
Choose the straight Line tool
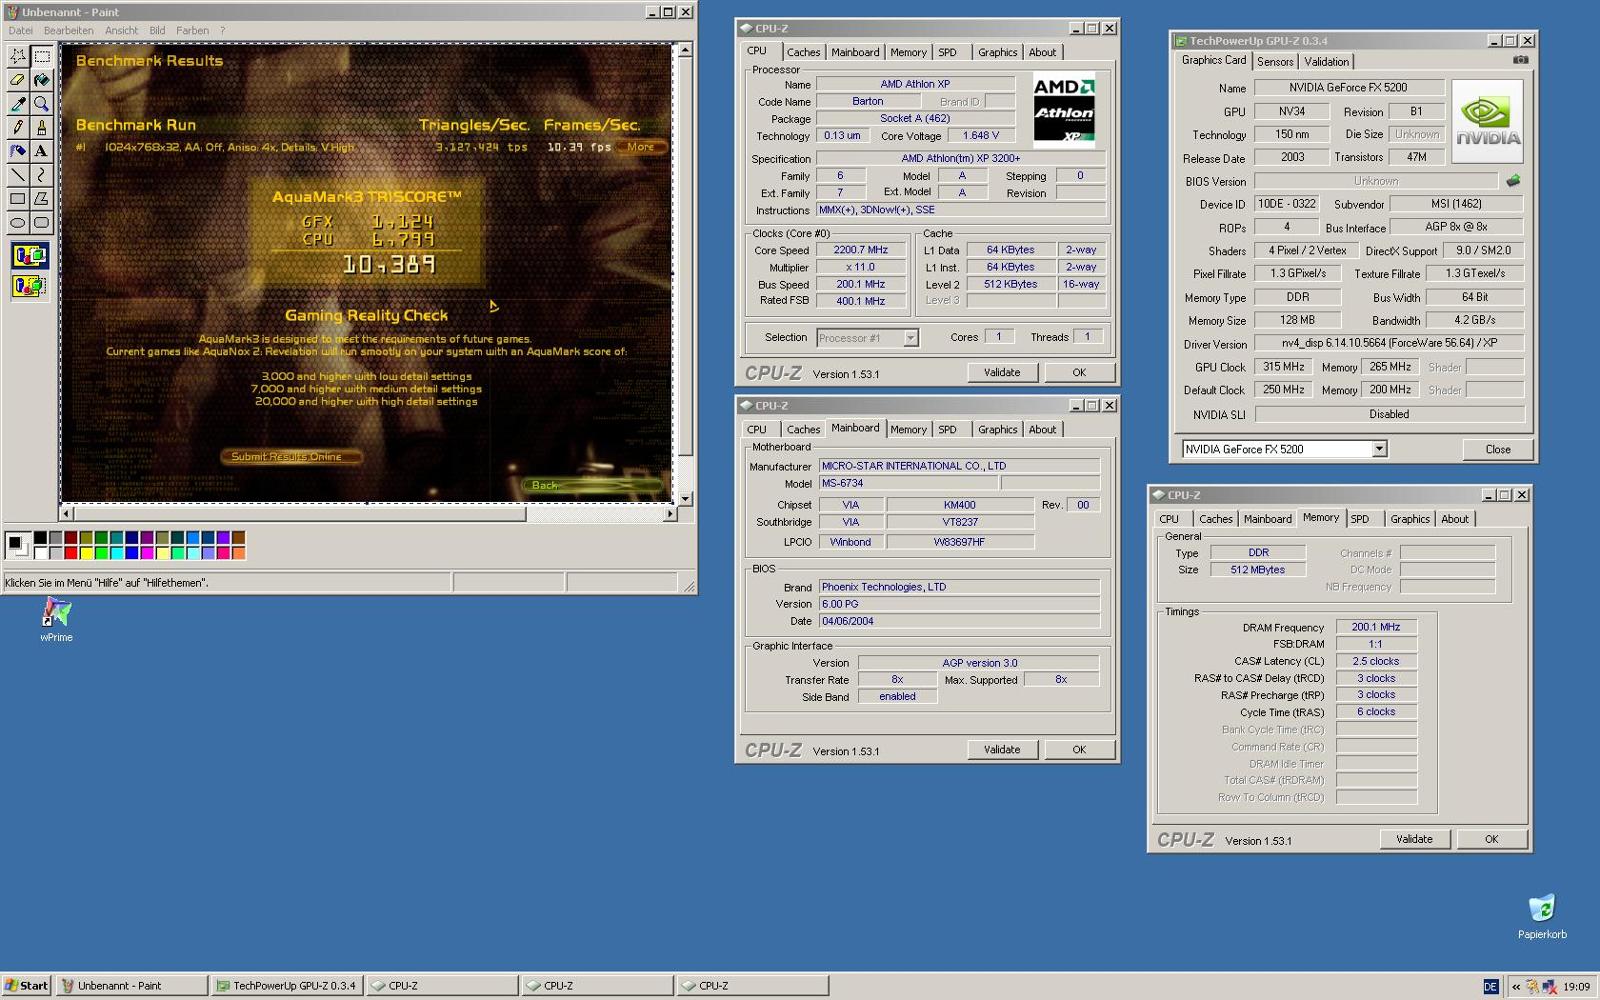tap(18, 175)
